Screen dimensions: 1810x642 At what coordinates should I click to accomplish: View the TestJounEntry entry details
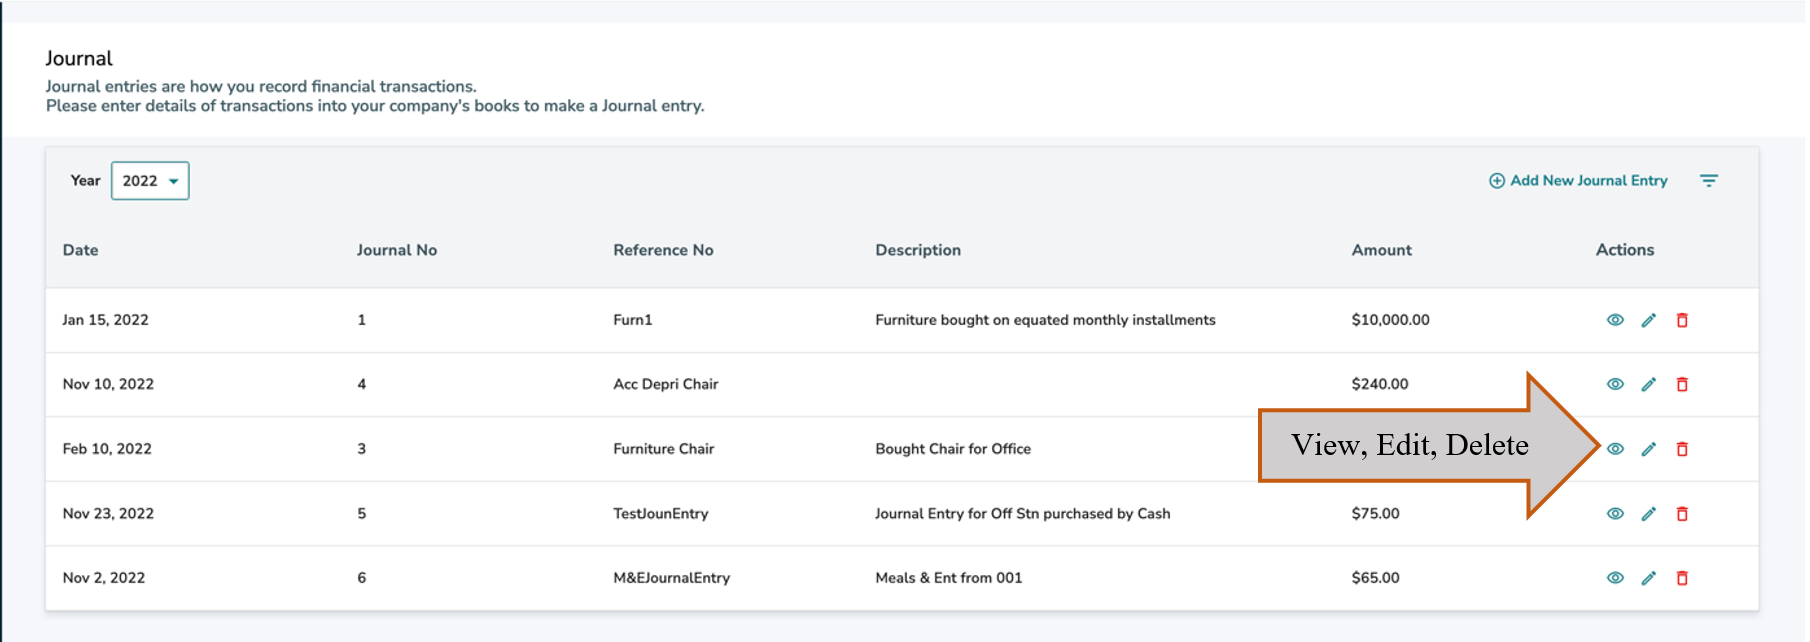[1615, 514]
